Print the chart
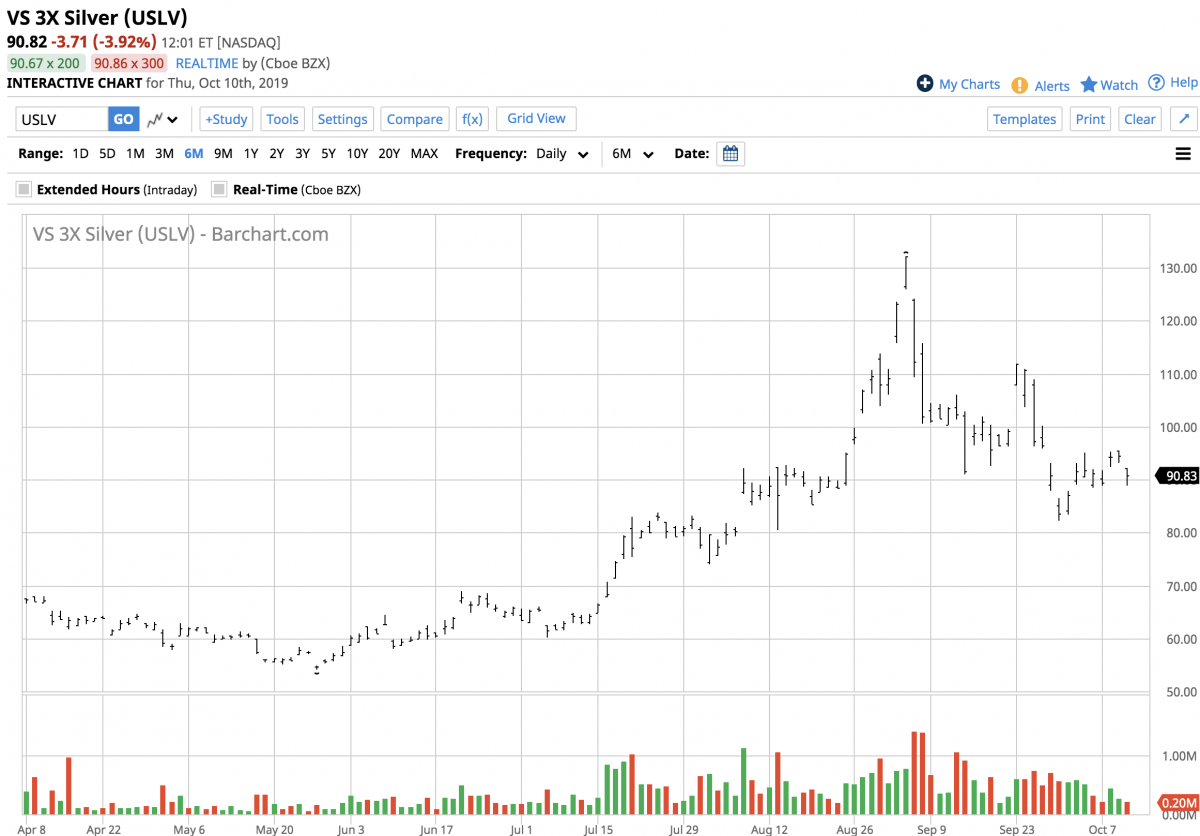The image size is (1200, 836). pyautogui.click(x=1091, y=119)
